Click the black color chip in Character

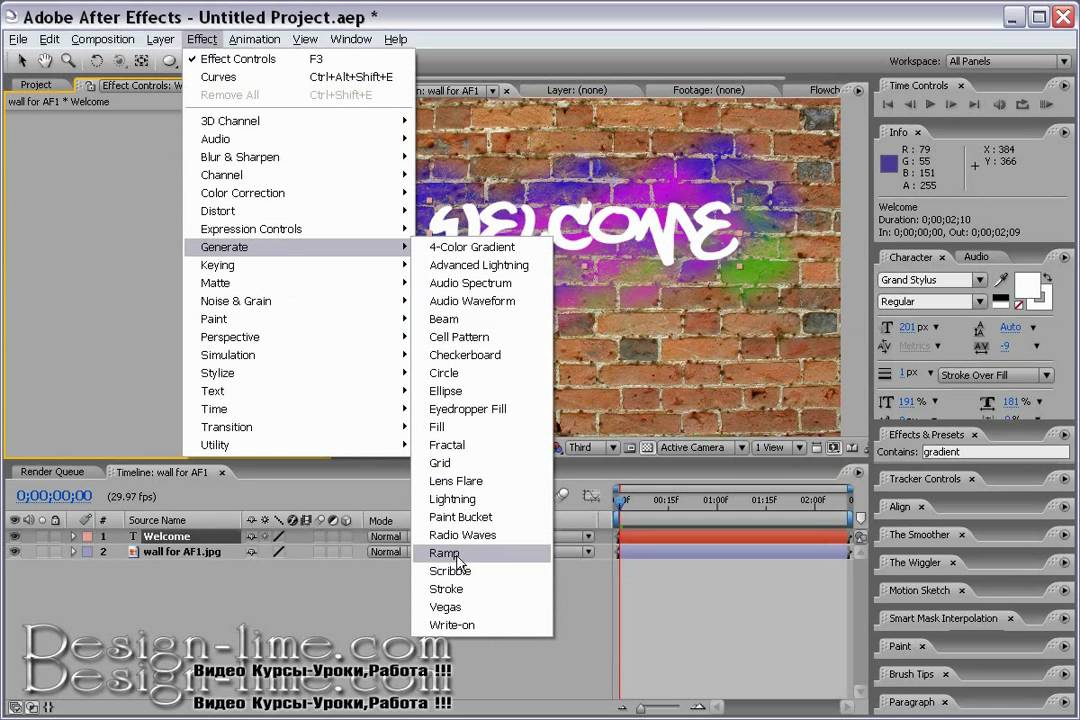click(x=1000, y=300)
